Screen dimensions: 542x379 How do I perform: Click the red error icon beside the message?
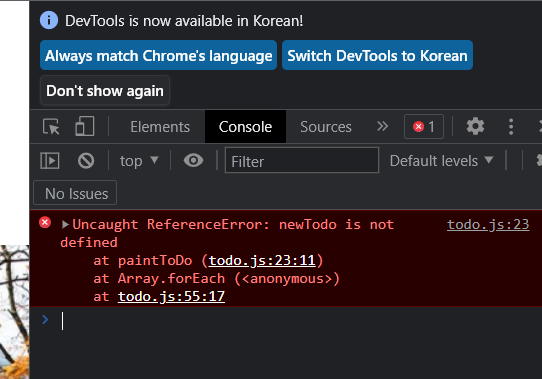45,222
